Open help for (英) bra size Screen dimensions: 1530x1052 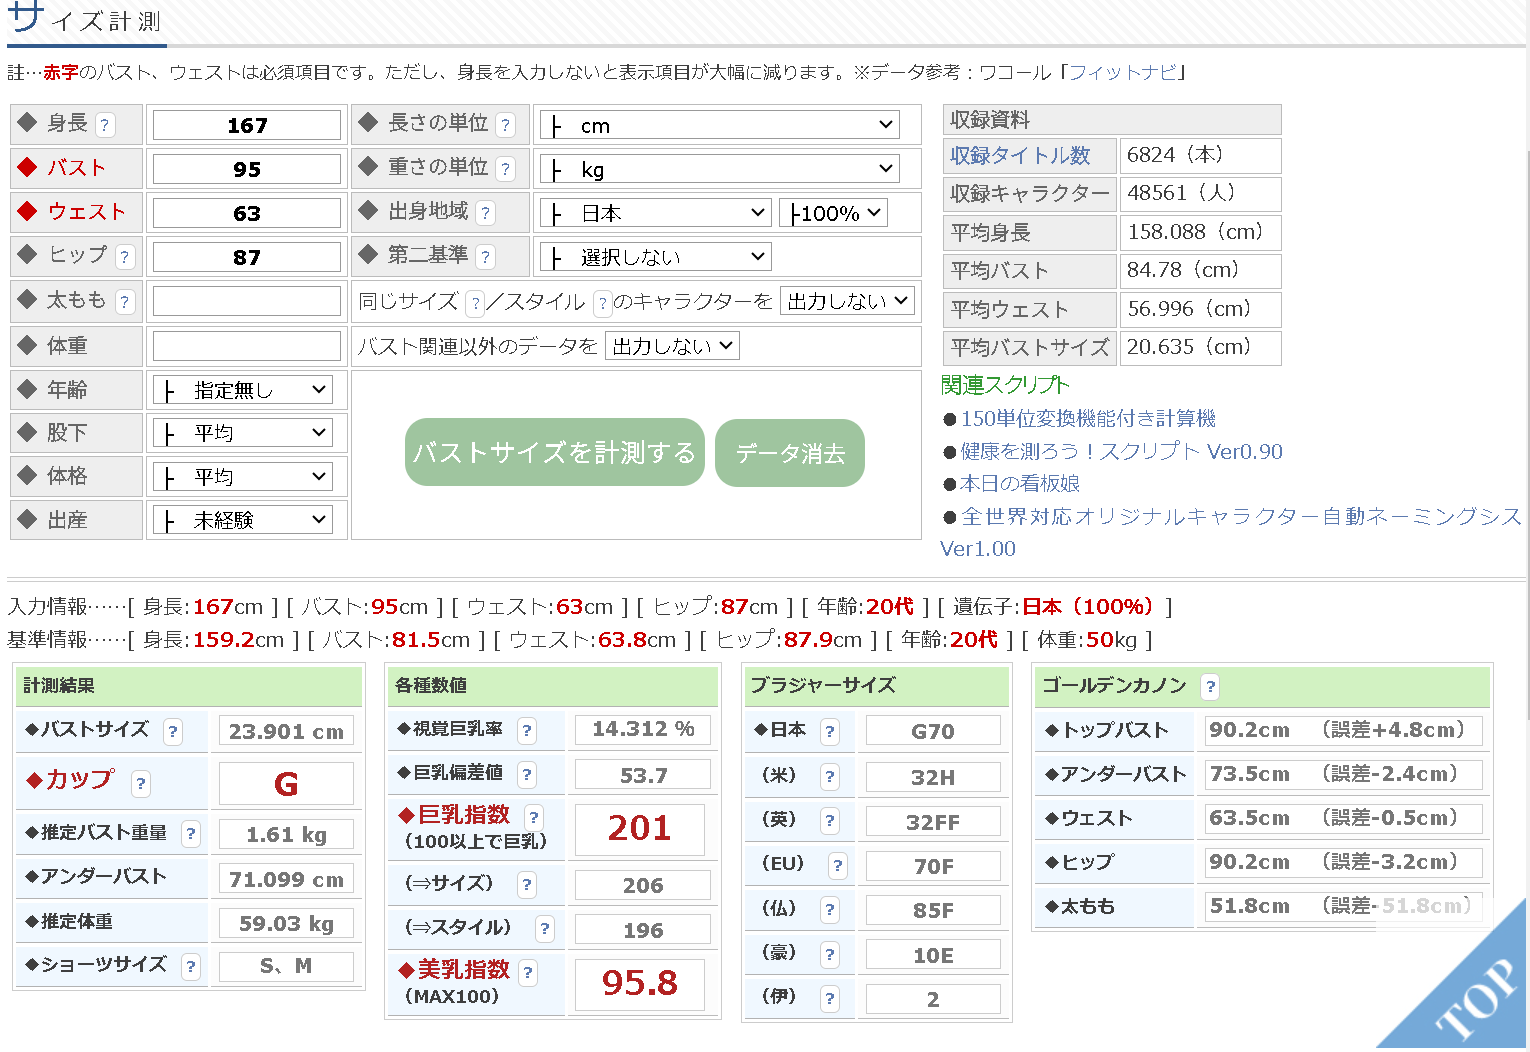pyautogui.click(x=829, y=821)
